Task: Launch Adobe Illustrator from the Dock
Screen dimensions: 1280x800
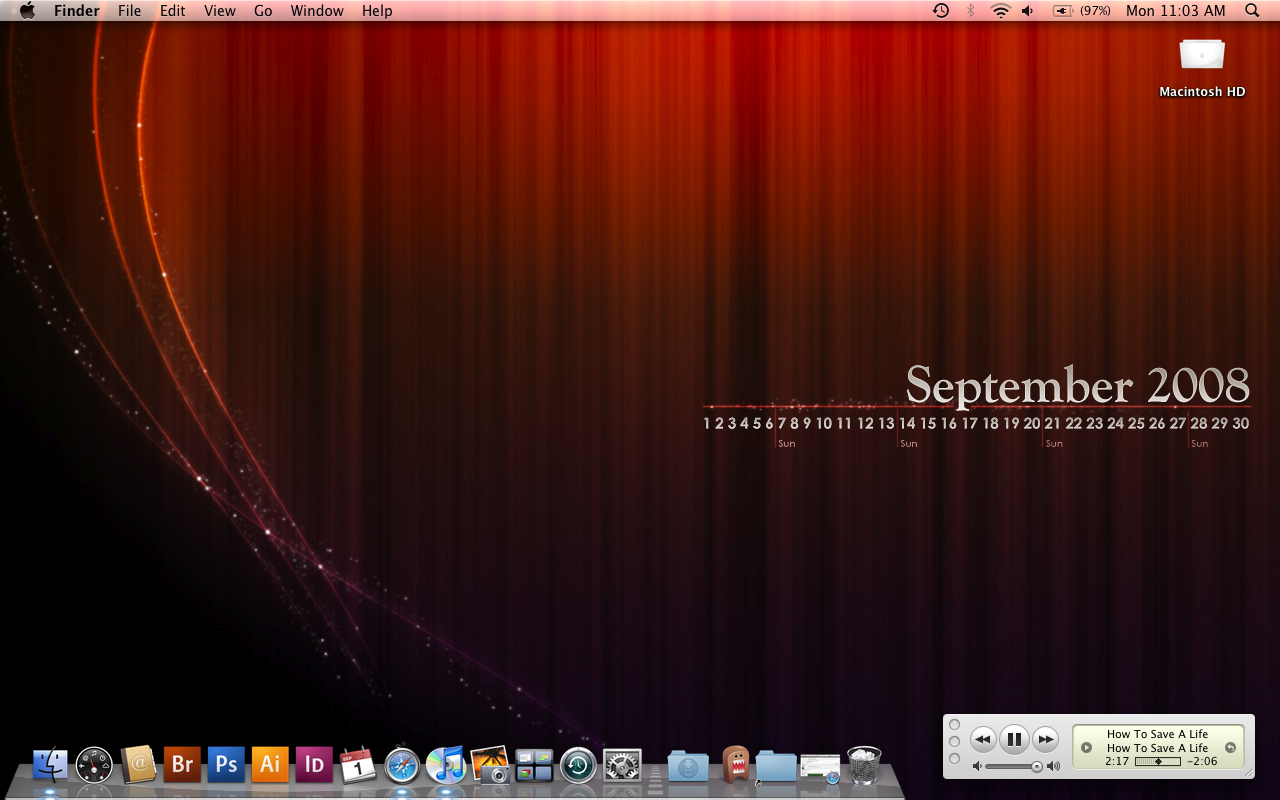Action: (x=270, y=765)
